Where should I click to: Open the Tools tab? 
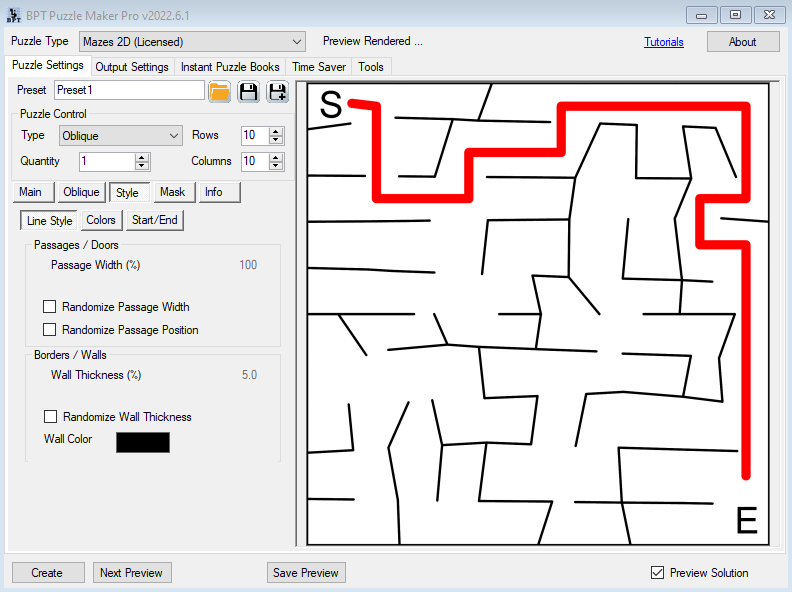click(371, 67)
